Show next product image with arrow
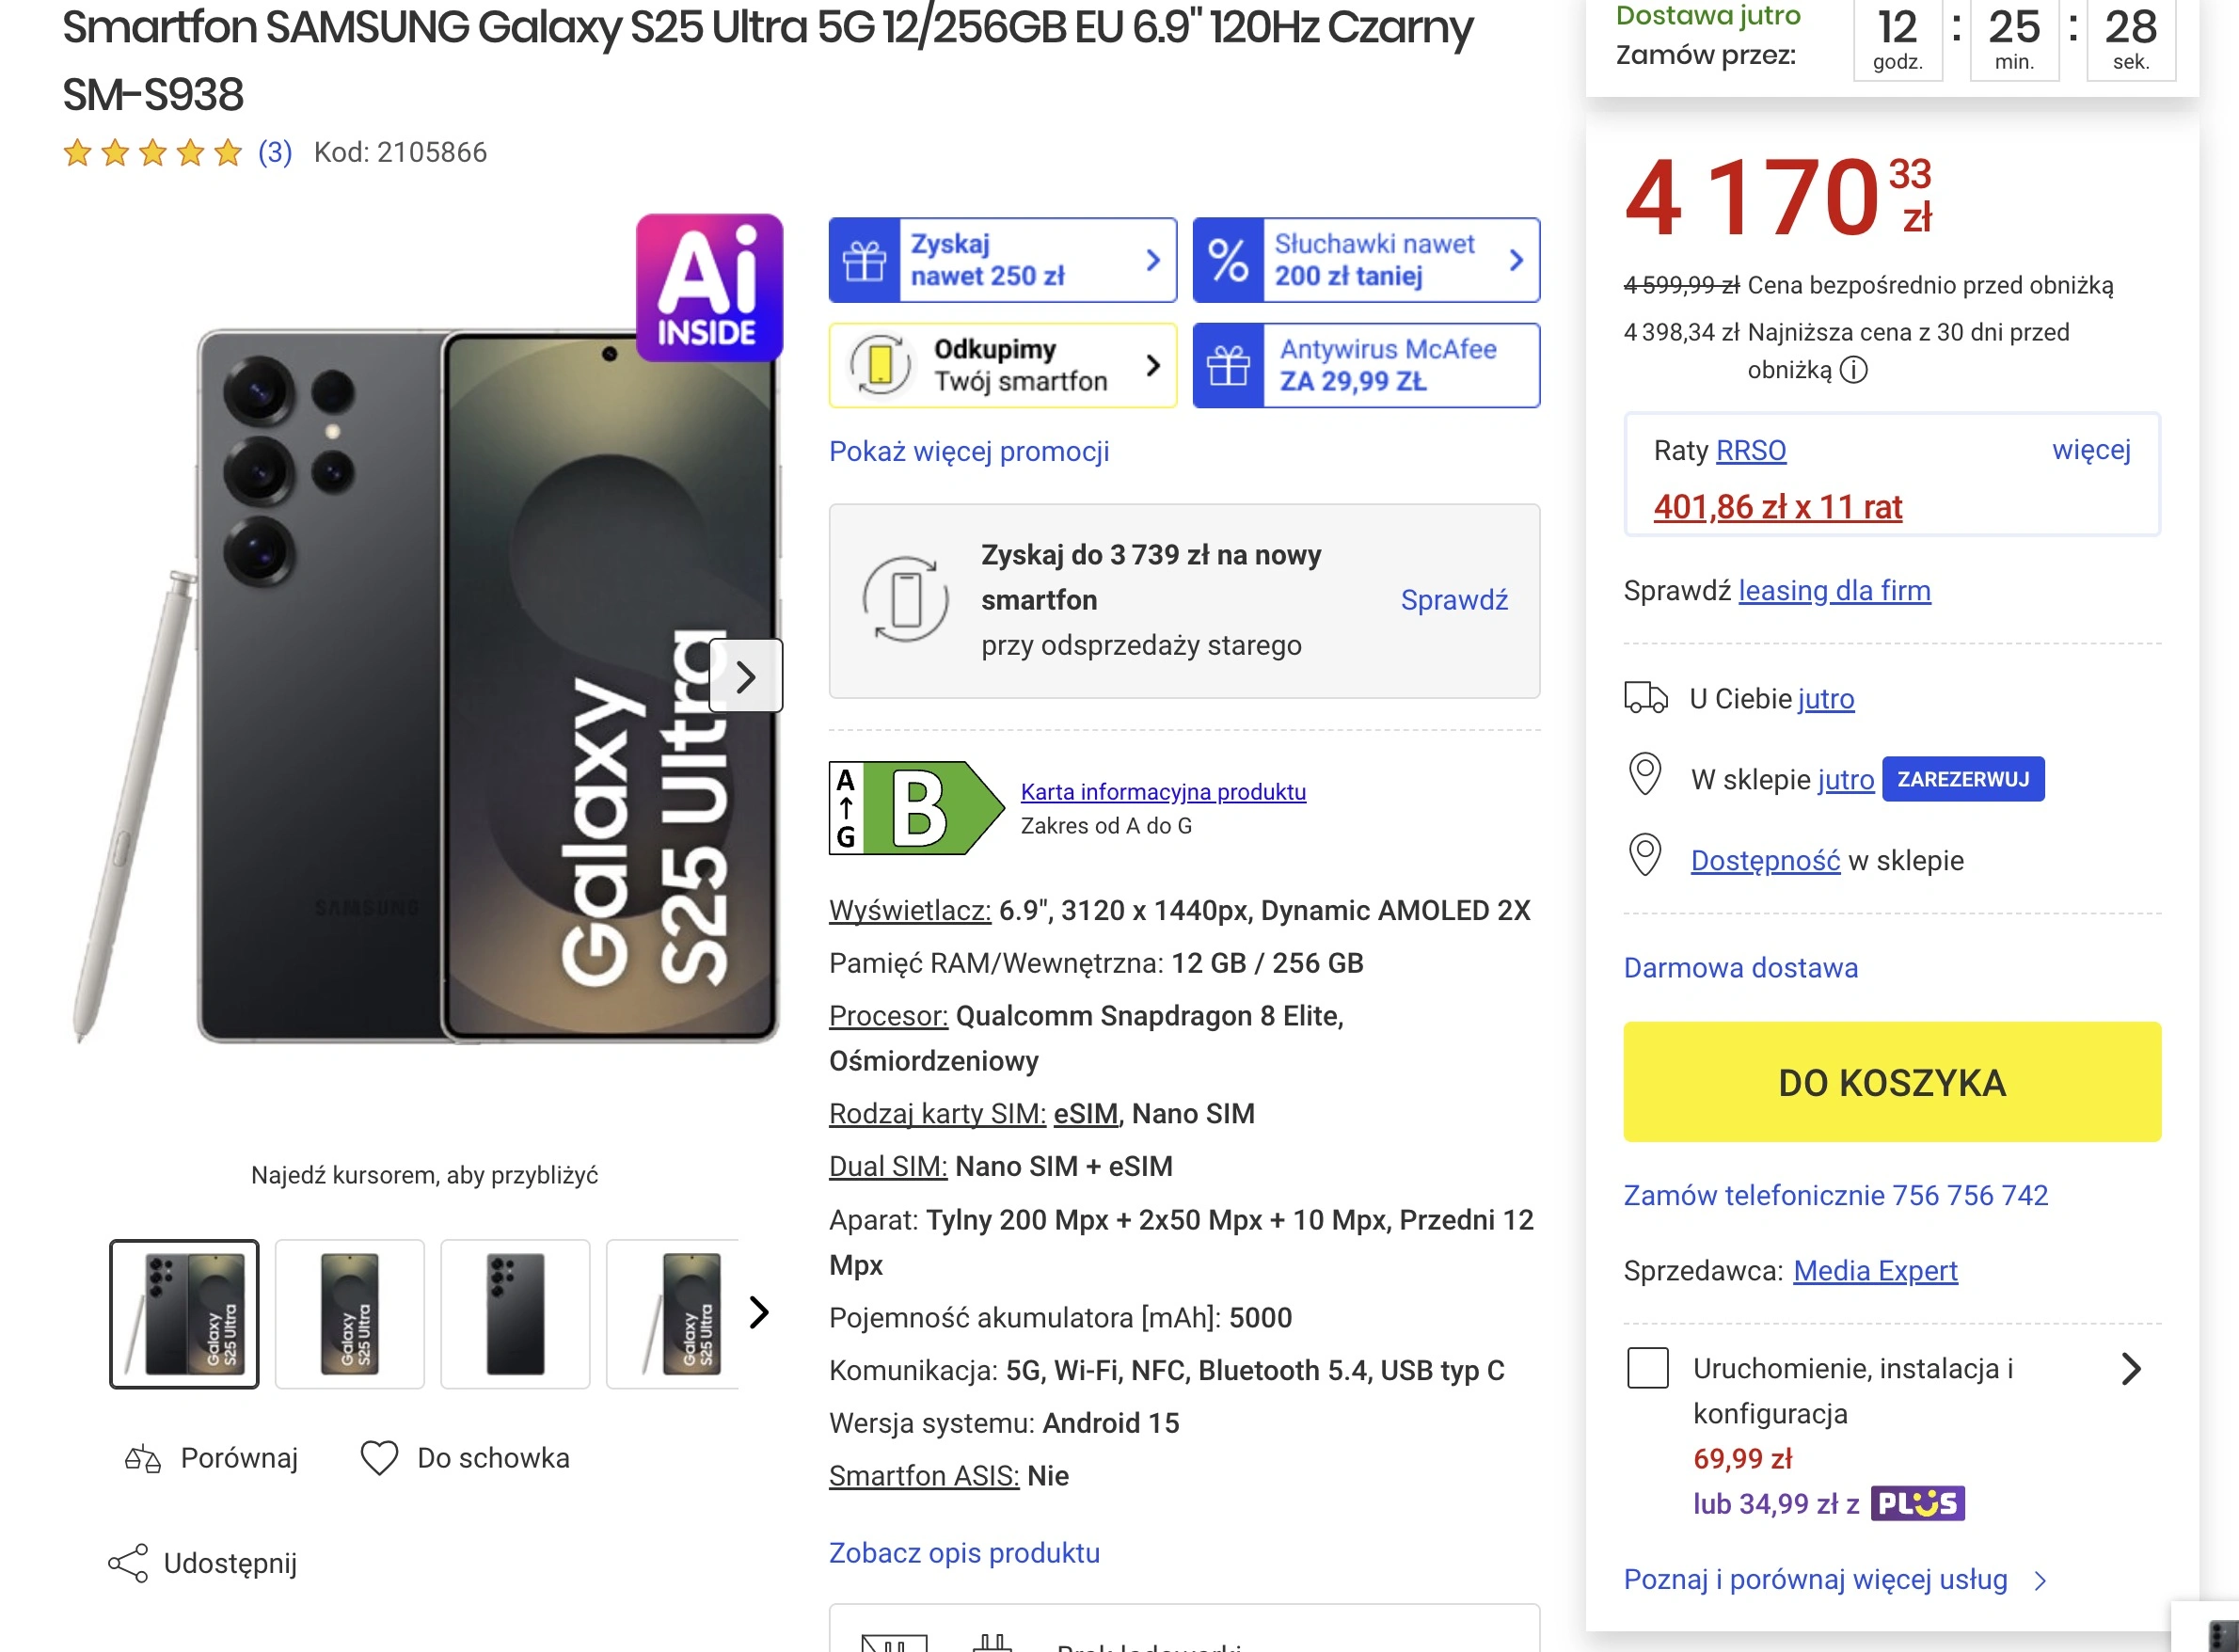Viewport: 2239px width, 1652px height. point(745,676)
